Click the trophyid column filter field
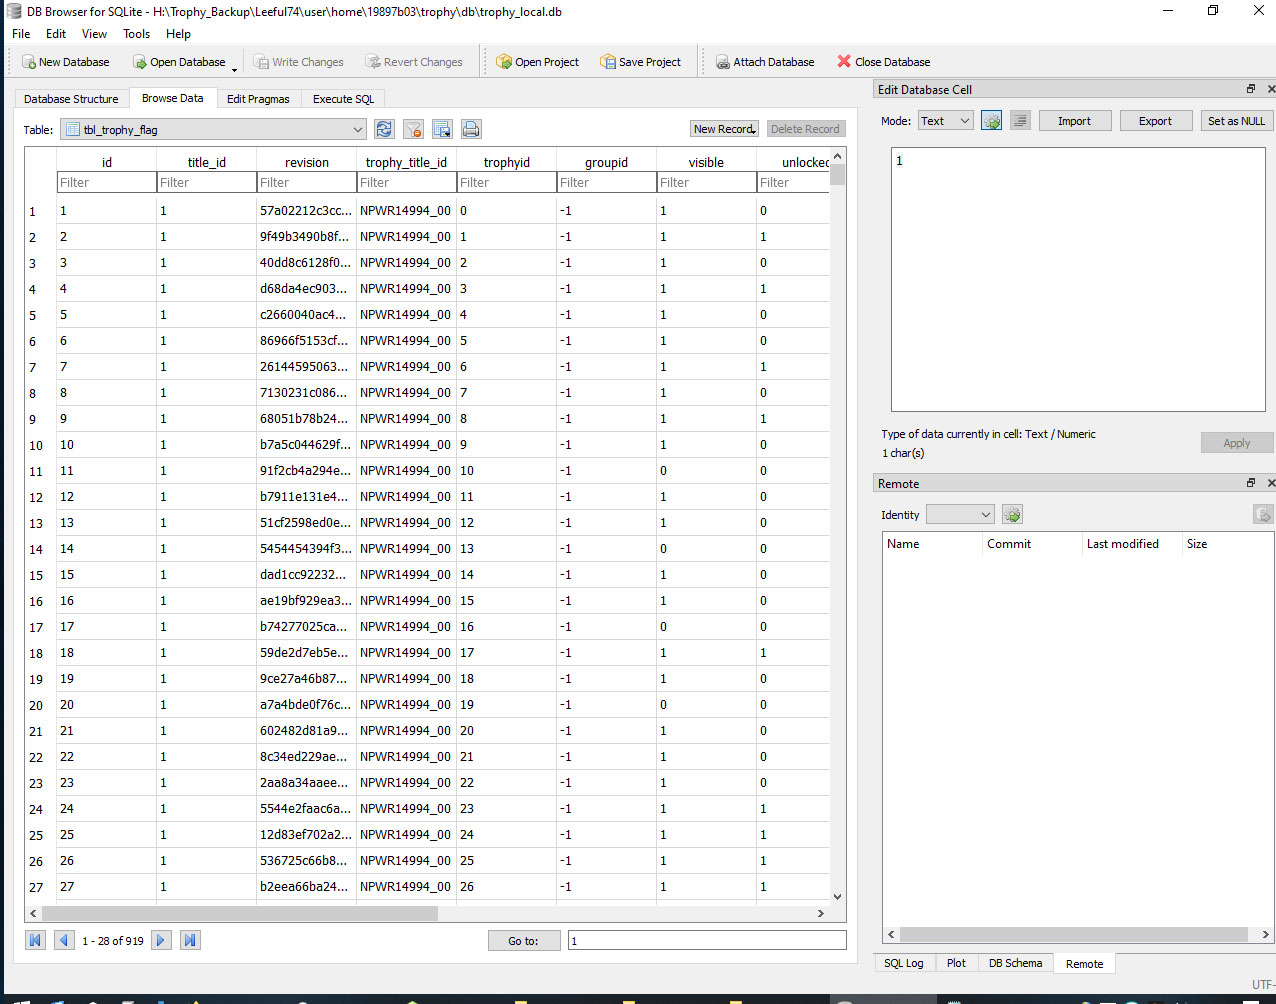Image resolution: width=1276 pixels, height=1004 pixels. coord(506,182)
